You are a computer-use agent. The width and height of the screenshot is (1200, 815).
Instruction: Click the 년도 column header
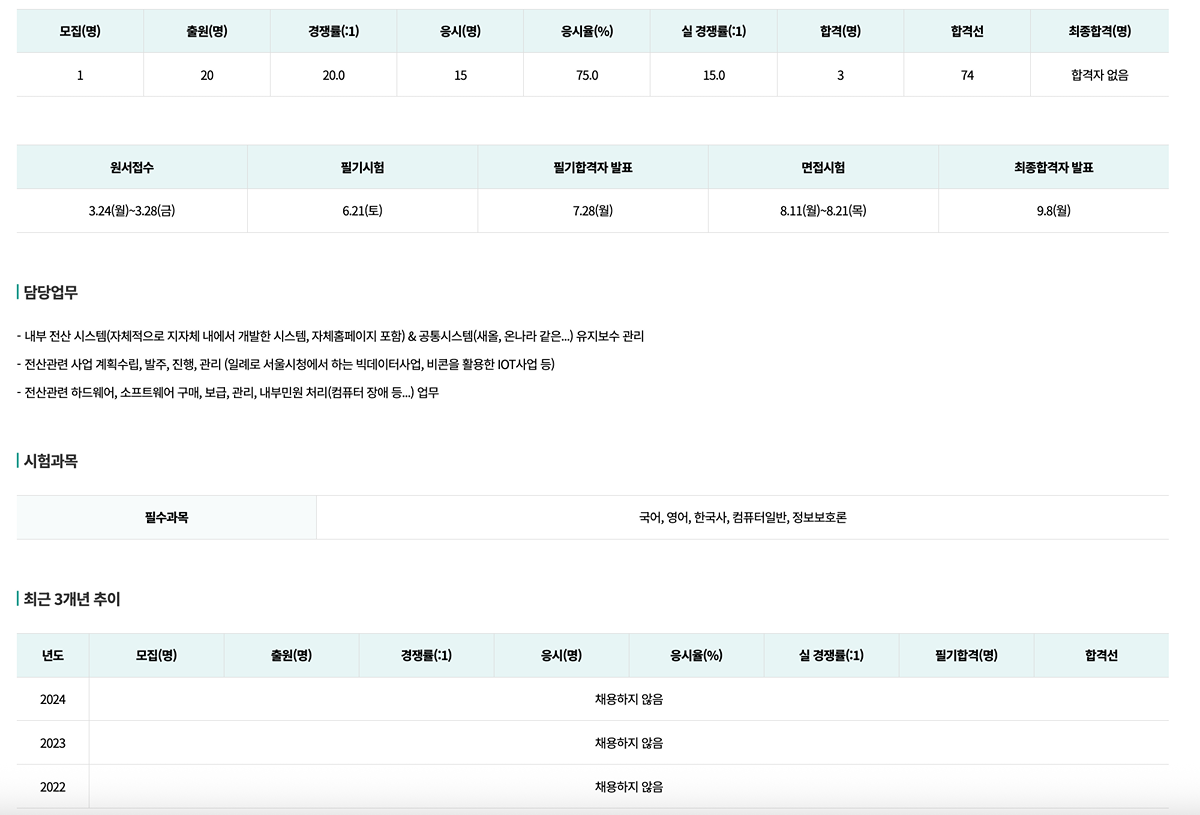53,655
